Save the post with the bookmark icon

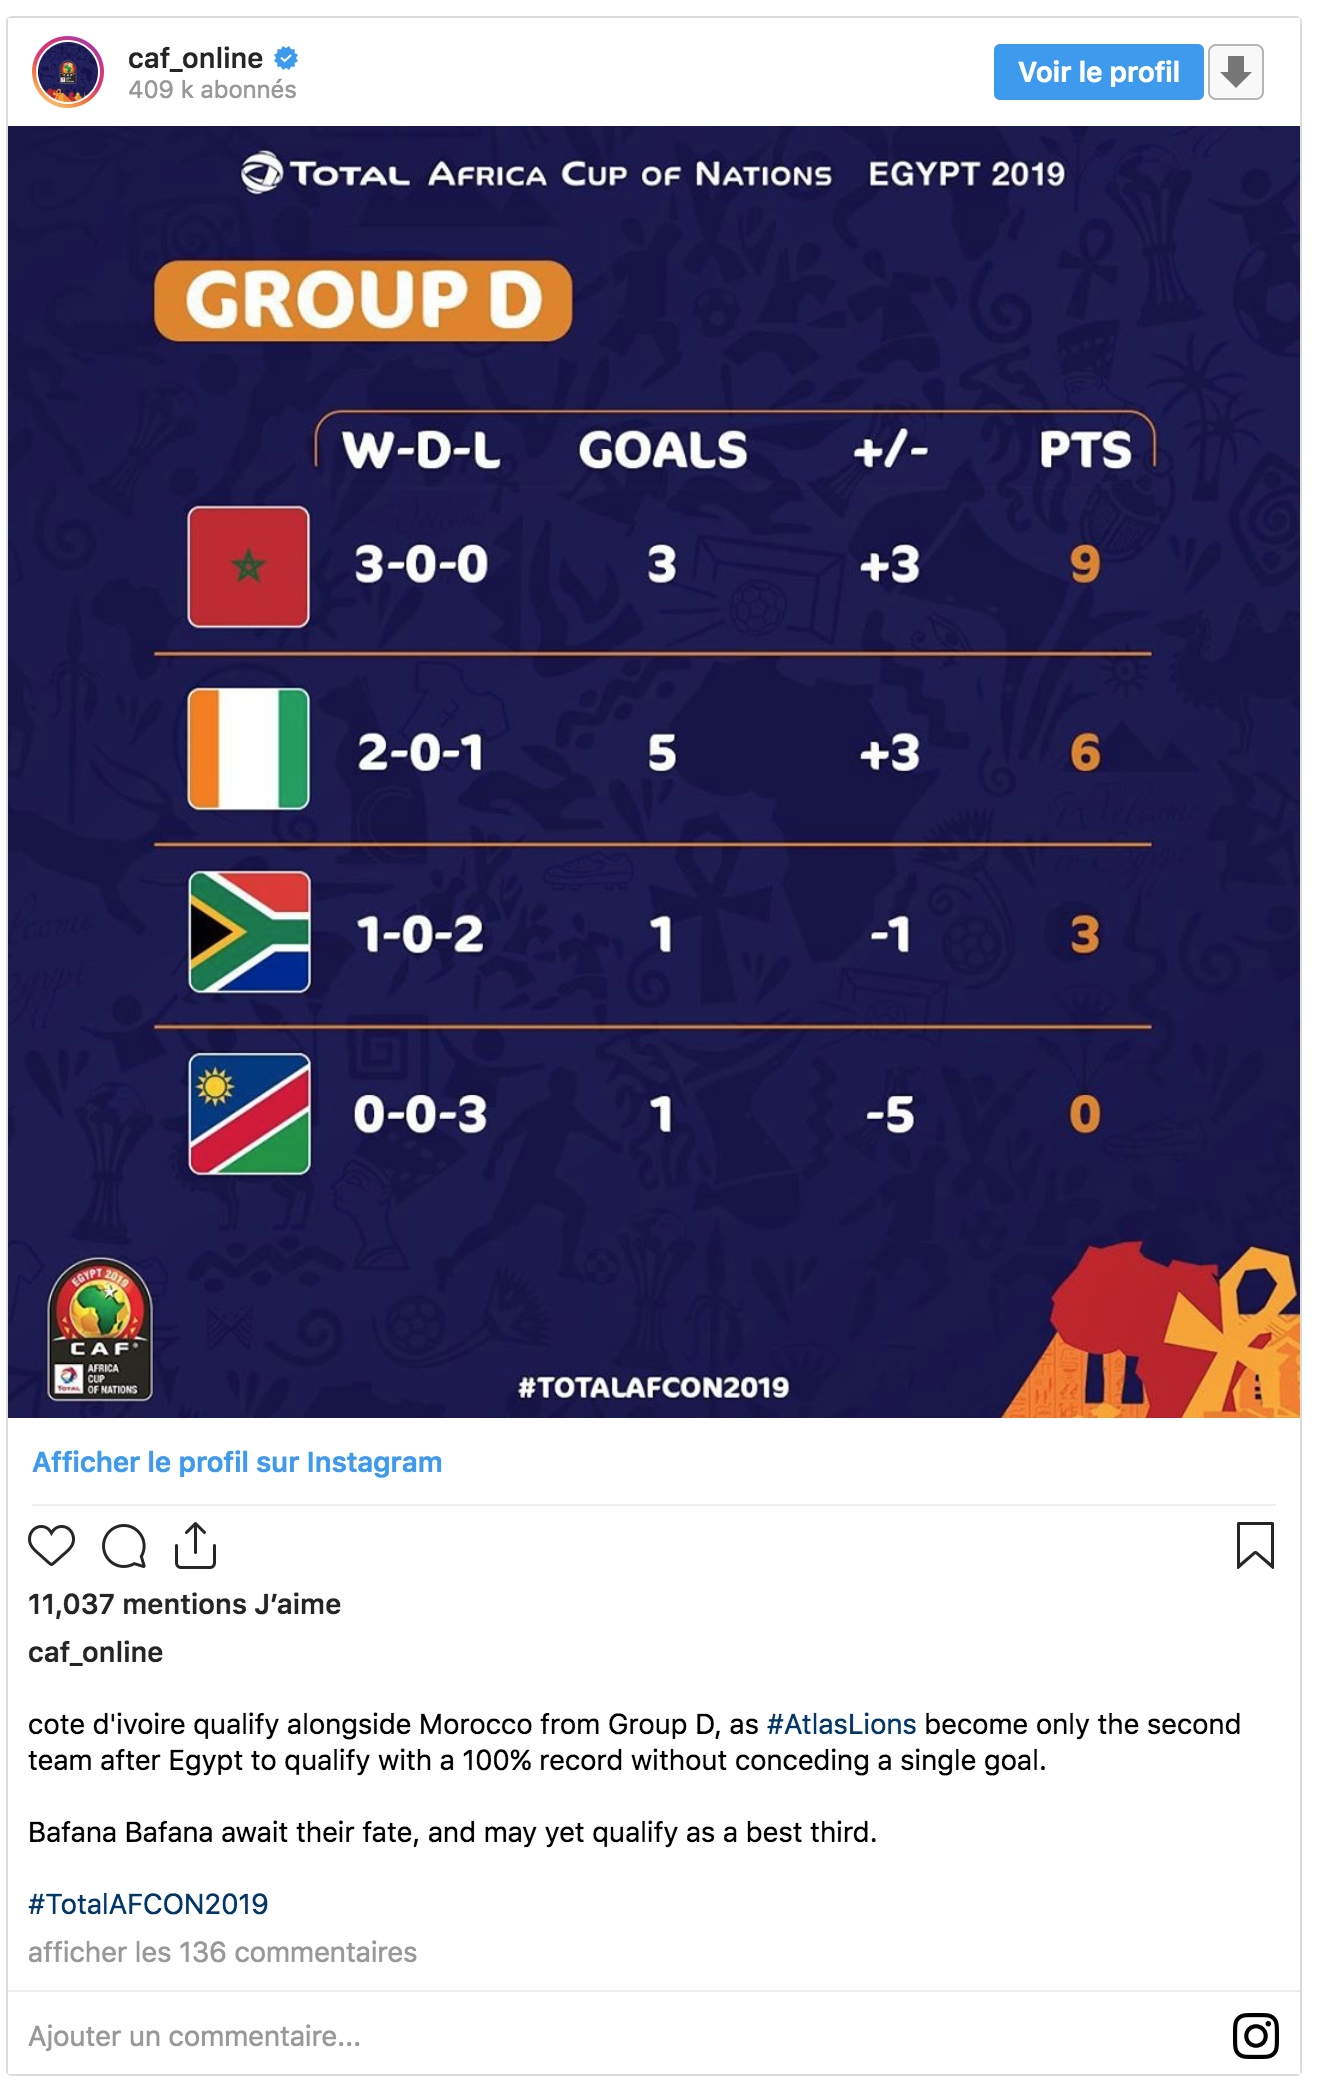pyautogui.click(x=1255, y=1545)
